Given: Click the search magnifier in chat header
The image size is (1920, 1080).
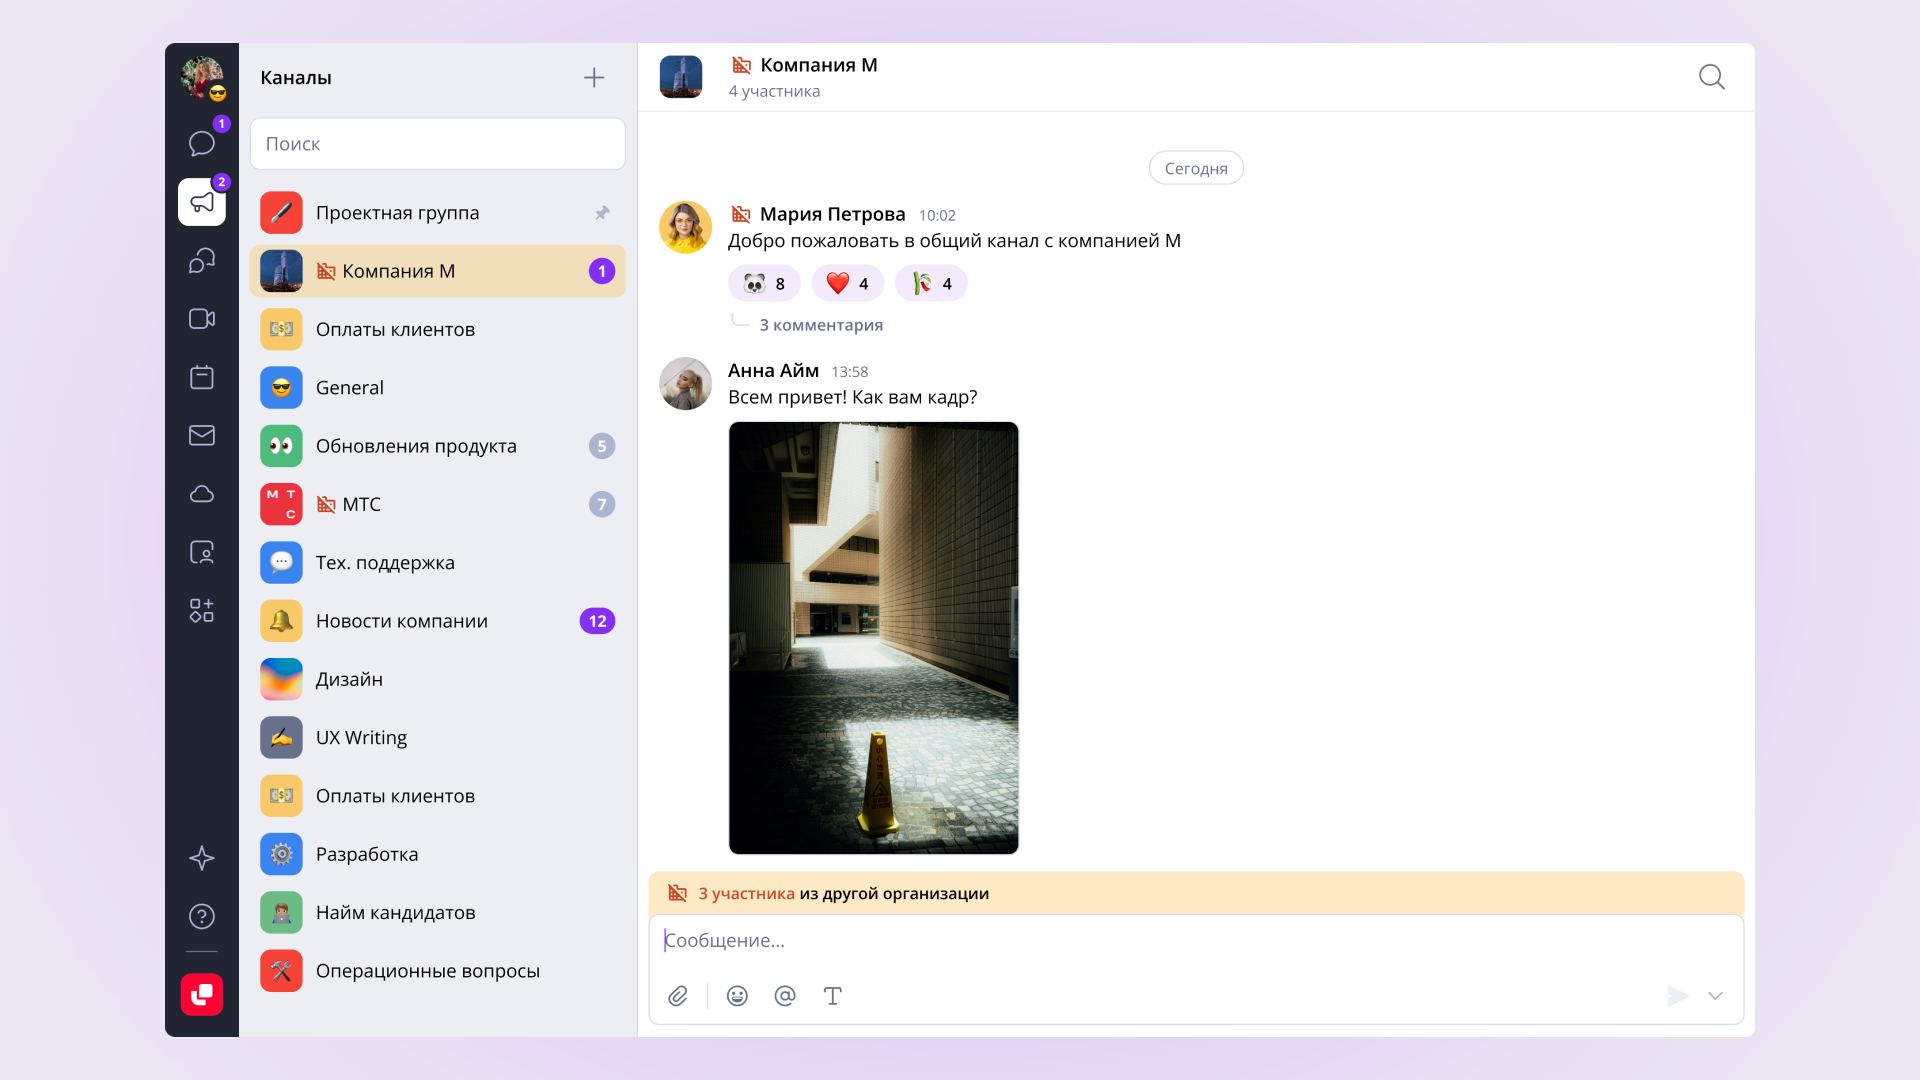Looking at the screenshot, I should [1712, 77].
